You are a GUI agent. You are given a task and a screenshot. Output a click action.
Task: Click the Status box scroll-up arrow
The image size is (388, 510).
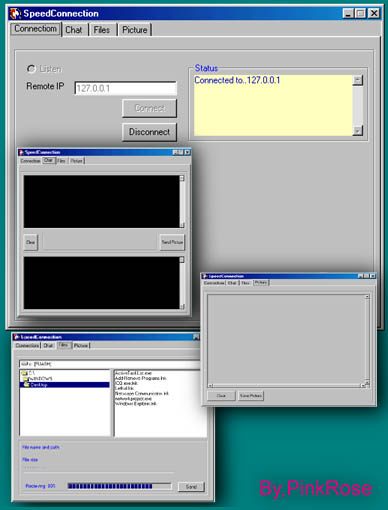(x=357, y=80)
